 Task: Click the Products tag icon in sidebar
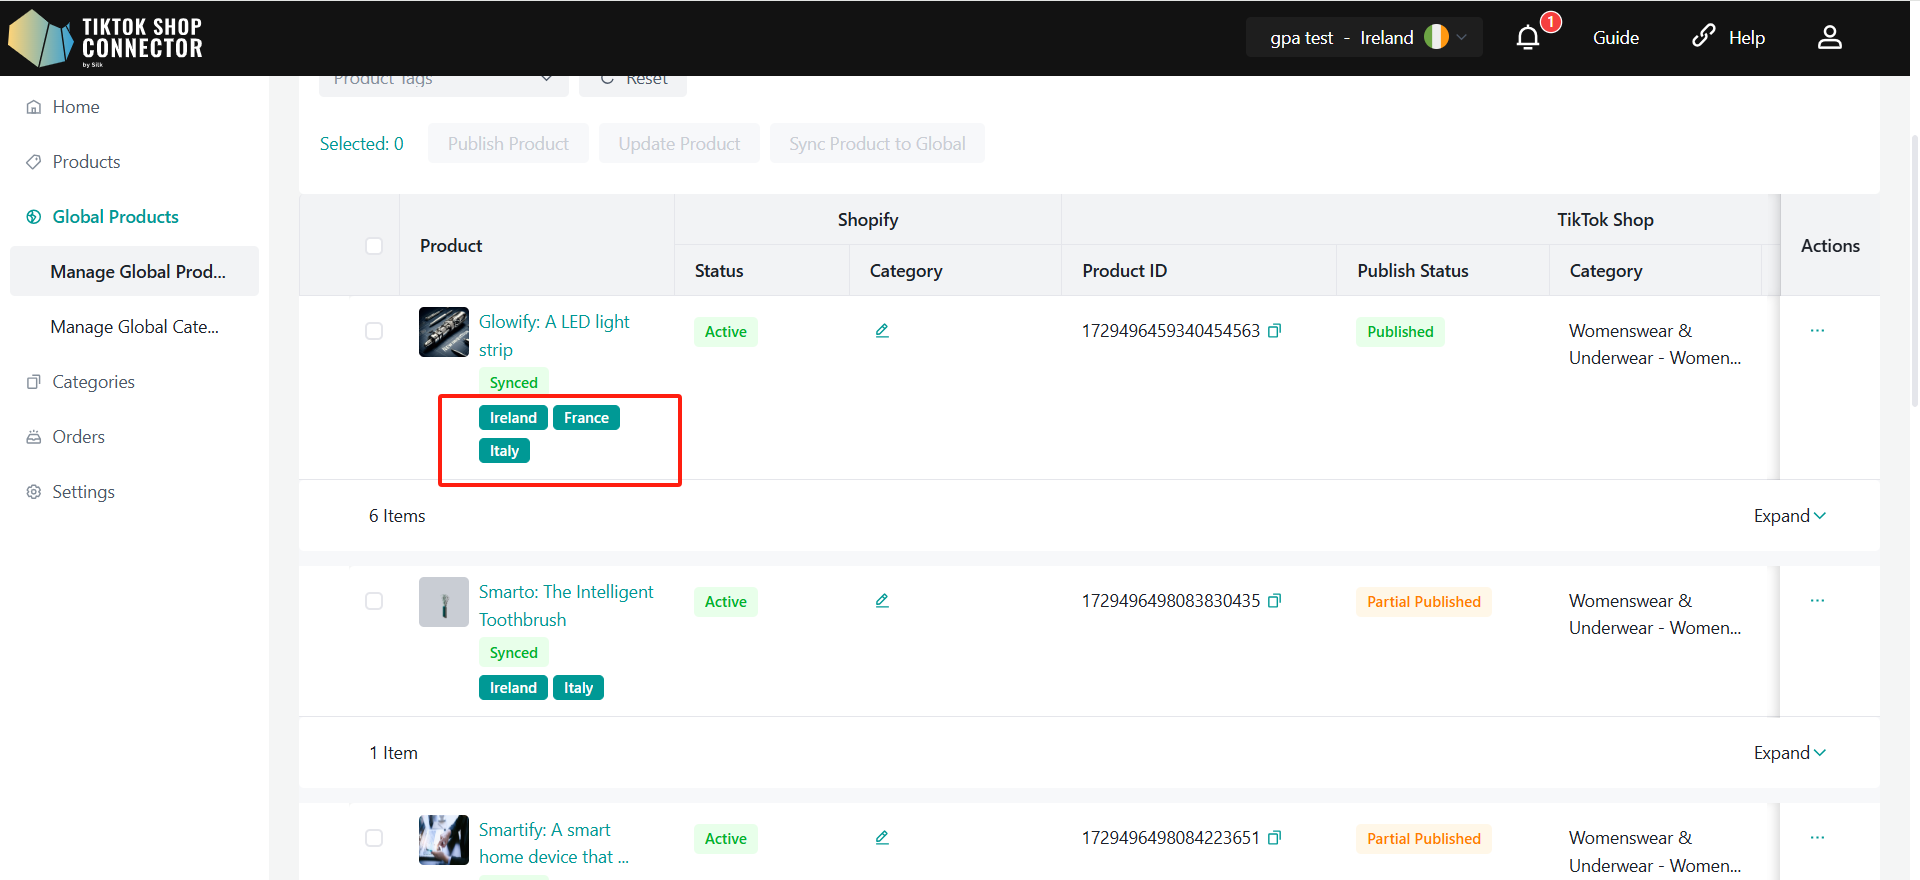[x=34, y=162]
